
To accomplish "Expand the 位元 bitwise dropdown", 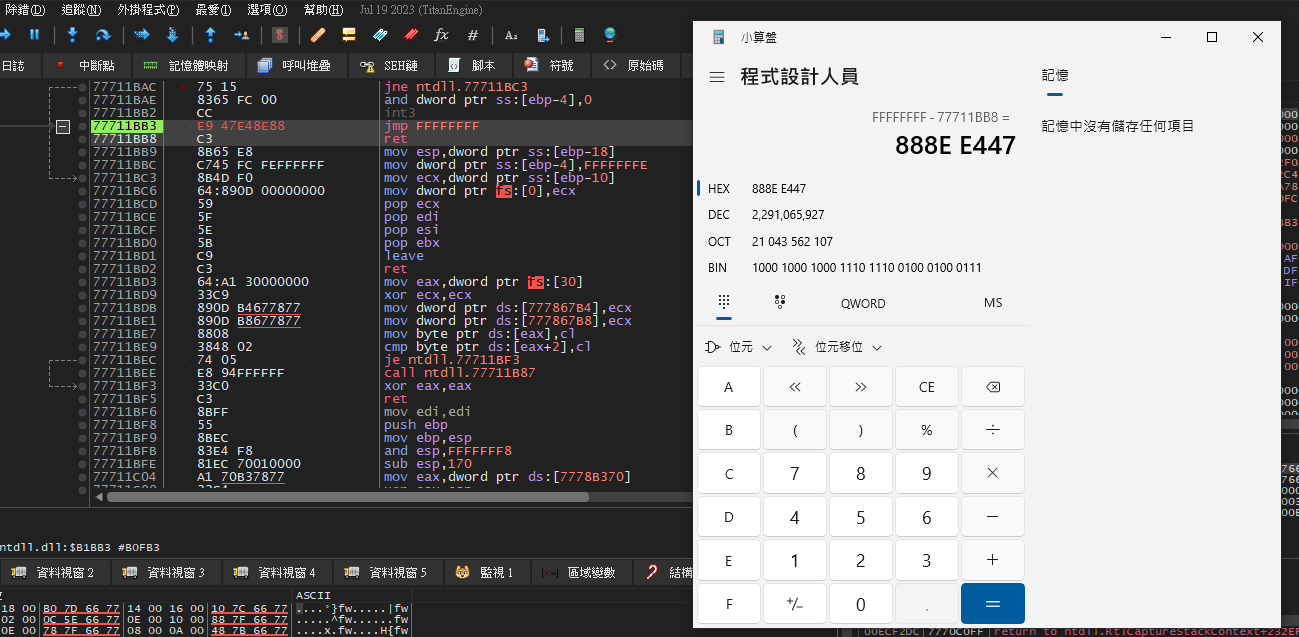I will pyautogui.click(x=739, y=347).
